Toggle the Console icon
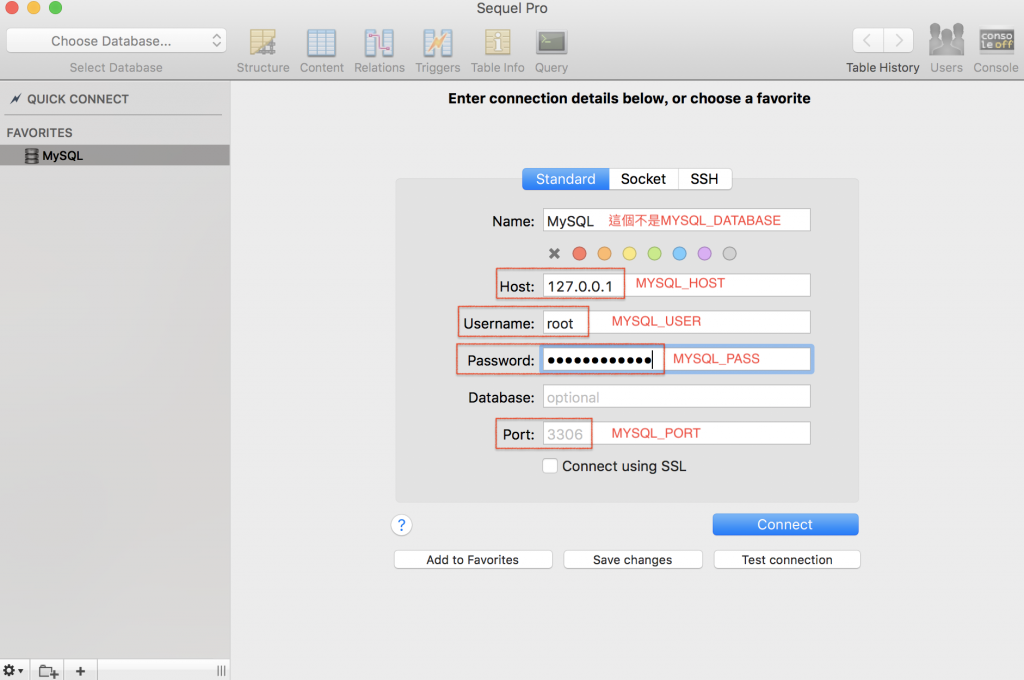Screen dimensions: 1024x680 click(996, 40)
